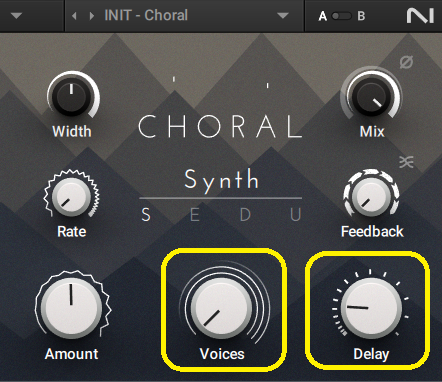Screen dimensions: 442x382
Task: Toggle the phase invert icon above Mix
Action: 406,62
